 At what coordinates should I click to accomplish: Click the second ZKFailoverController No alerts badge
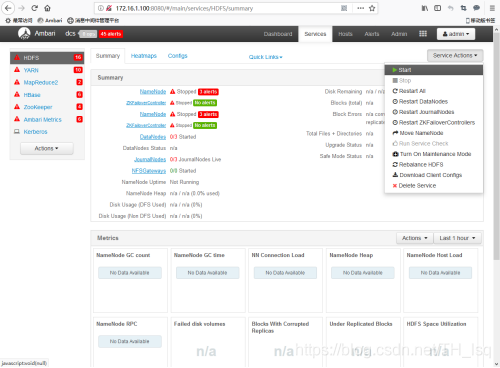click(205, 125)
